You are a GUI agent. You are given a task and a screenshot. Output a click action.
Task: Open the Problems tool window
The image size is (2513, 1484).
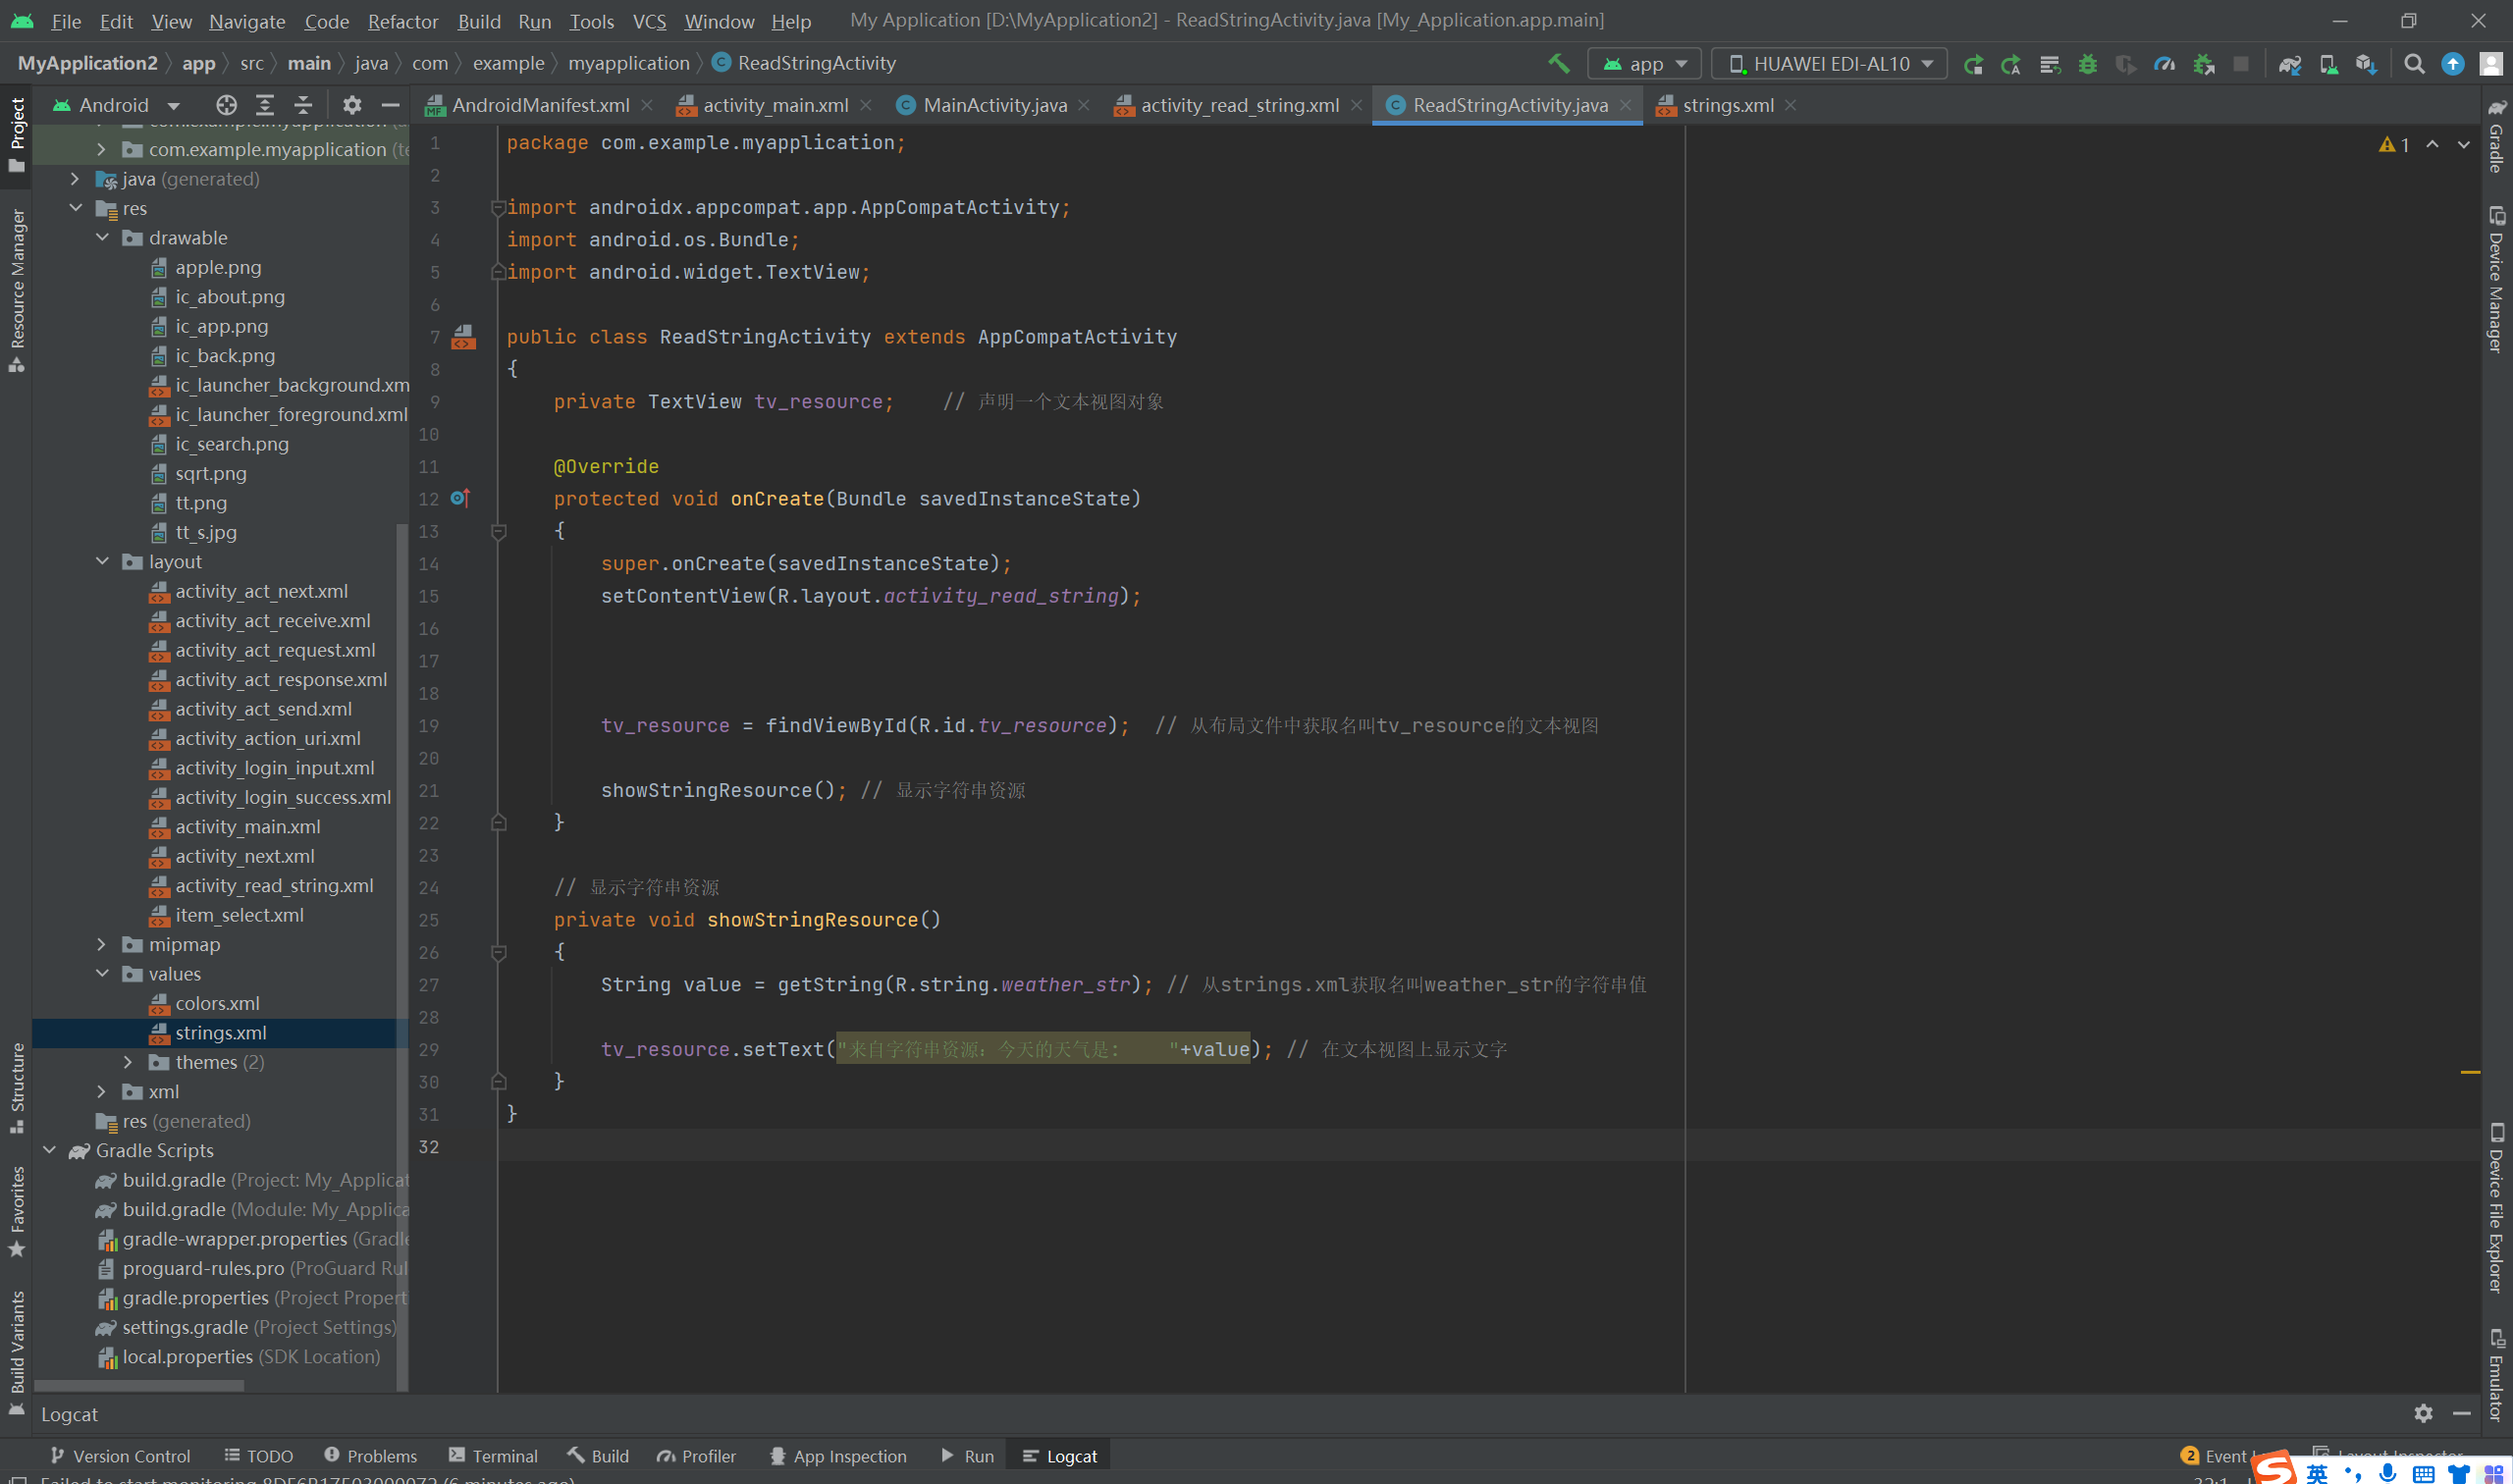[370, 1456]
